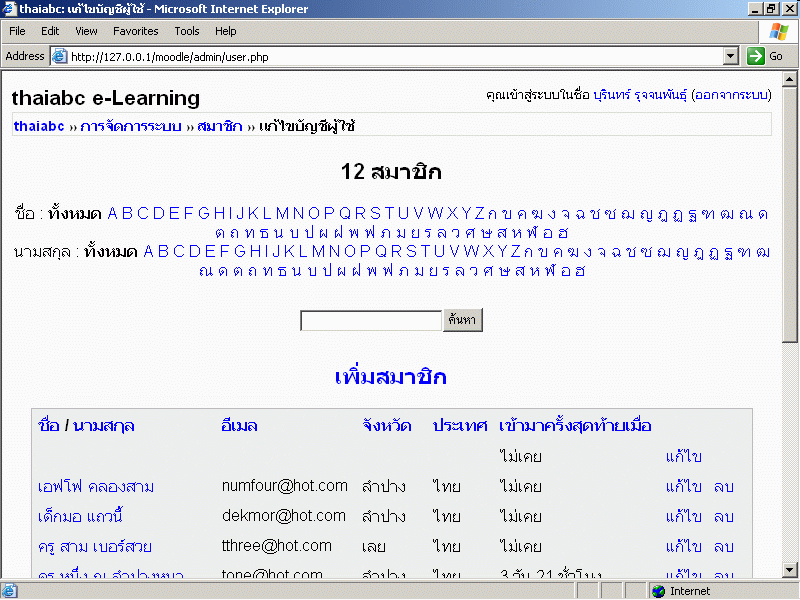800x600 pixels.
Task: Sort the table by อีเมล column
Action: pos(239,425)
